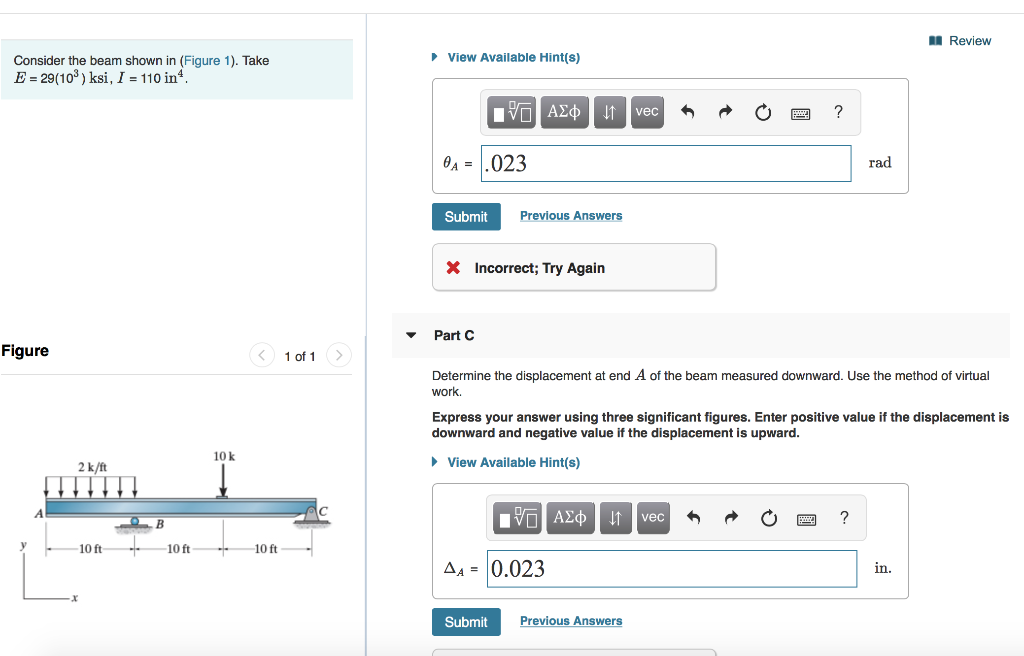
Task: Submit the ΔA answer
Action: click(x=466, y=622)
